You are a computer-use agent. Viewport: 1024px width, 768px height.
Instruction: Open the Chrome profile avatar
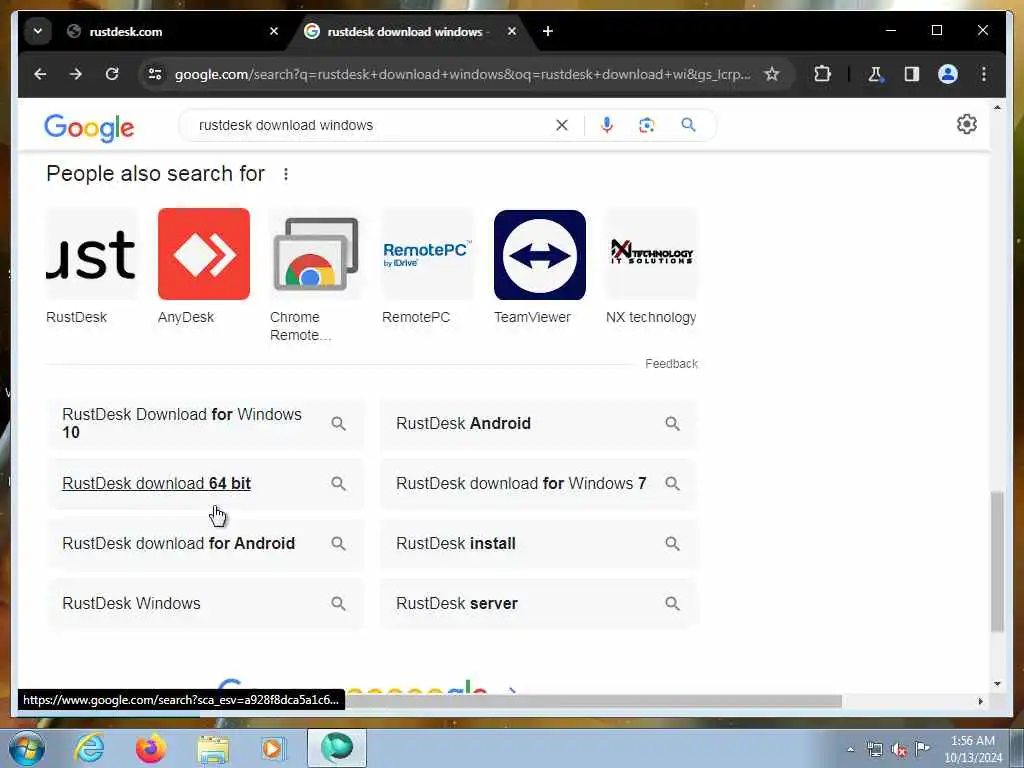pos(948,74)
